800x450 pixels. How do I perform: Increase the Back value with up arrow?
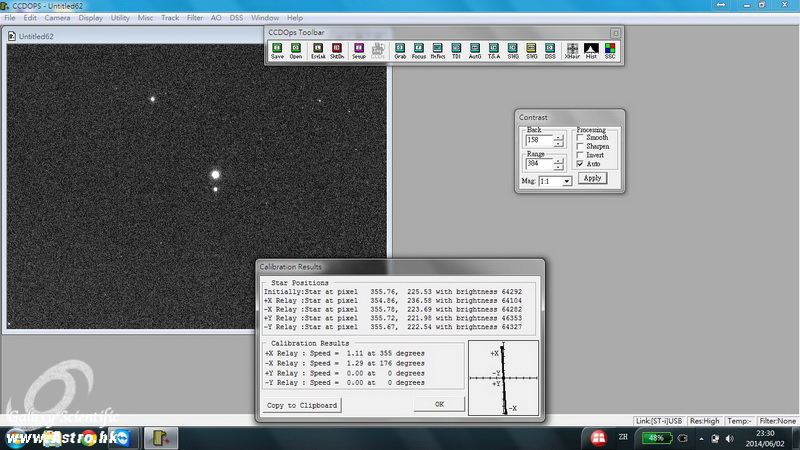coord(558,137)
